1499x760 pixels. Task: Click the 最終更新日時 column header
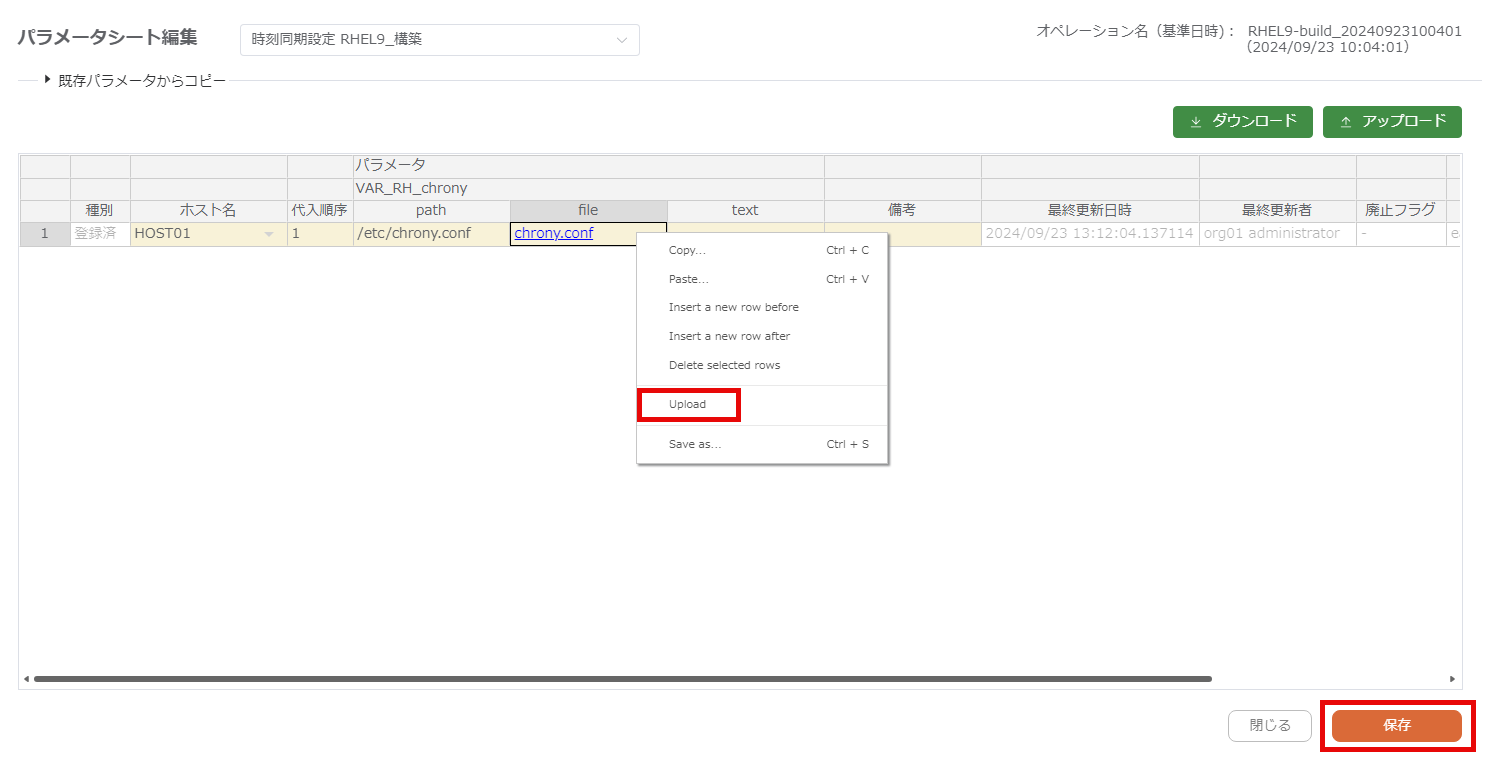tap(1089, 210)
